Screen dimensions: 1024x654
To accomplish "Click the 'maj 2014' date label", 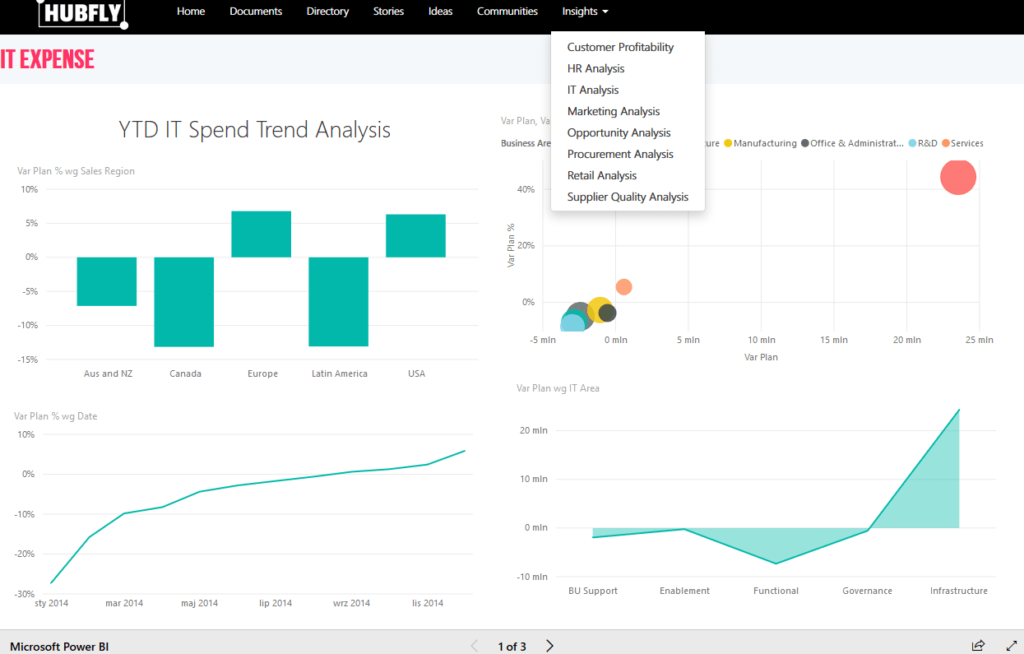I will click(x=199, y=603).
